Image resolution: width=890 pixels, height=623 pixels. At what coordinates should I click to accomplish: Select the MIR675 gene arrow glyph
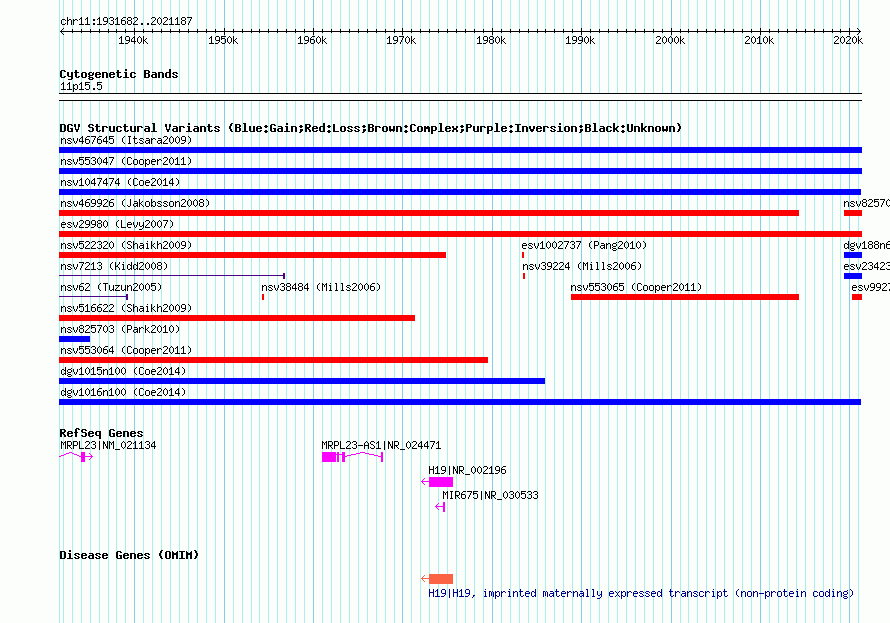440,507
